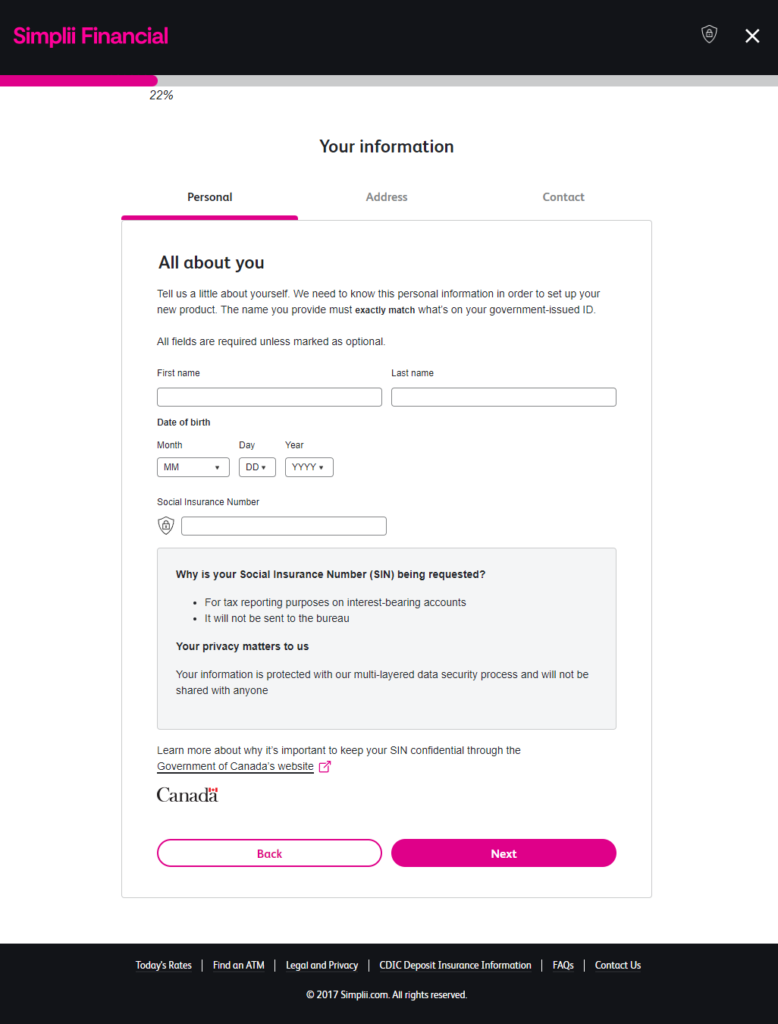Image resolution: width=778 pixels, height=1024 pixels.
Task: Click the Canada wordmark logo
Action: [x=187, y=795]
